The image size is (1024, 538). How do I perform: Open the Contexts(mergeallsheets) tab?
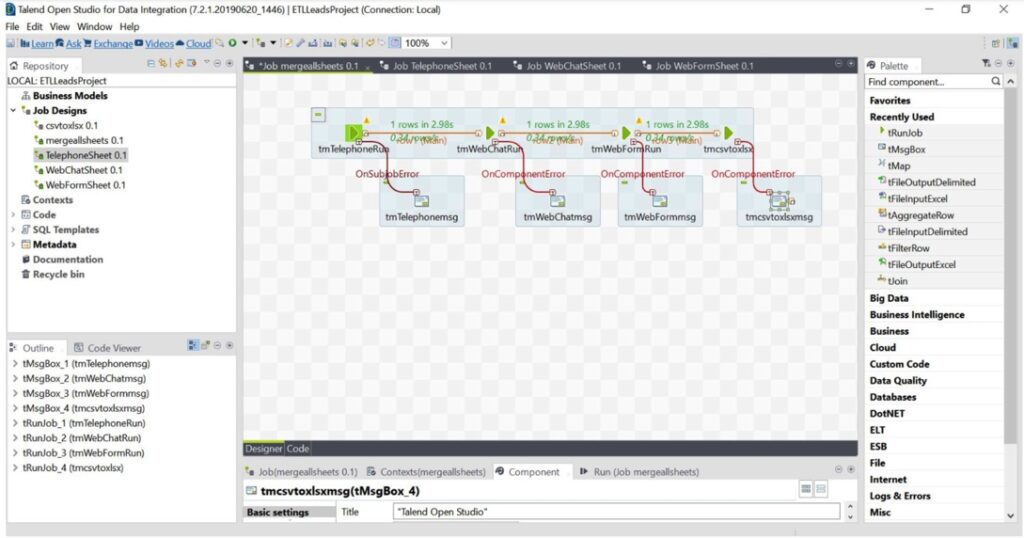click(426, 471)
